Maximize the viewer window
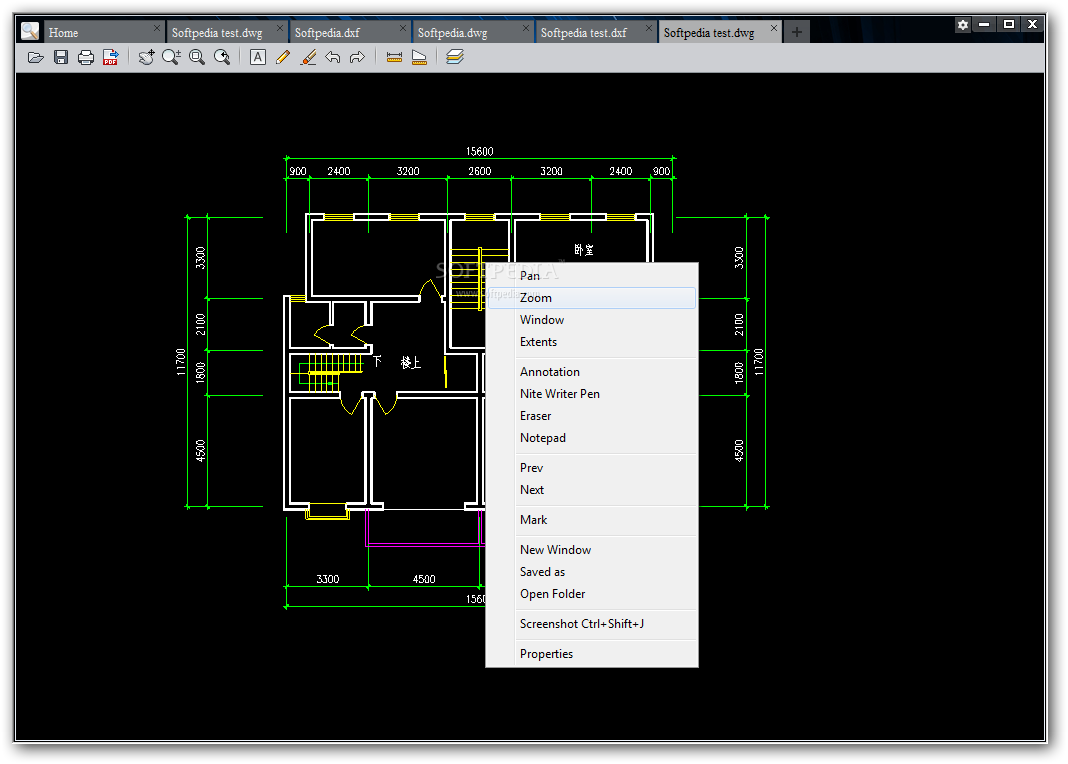This screenshot has height=764, width=1068. (1009, 25)
